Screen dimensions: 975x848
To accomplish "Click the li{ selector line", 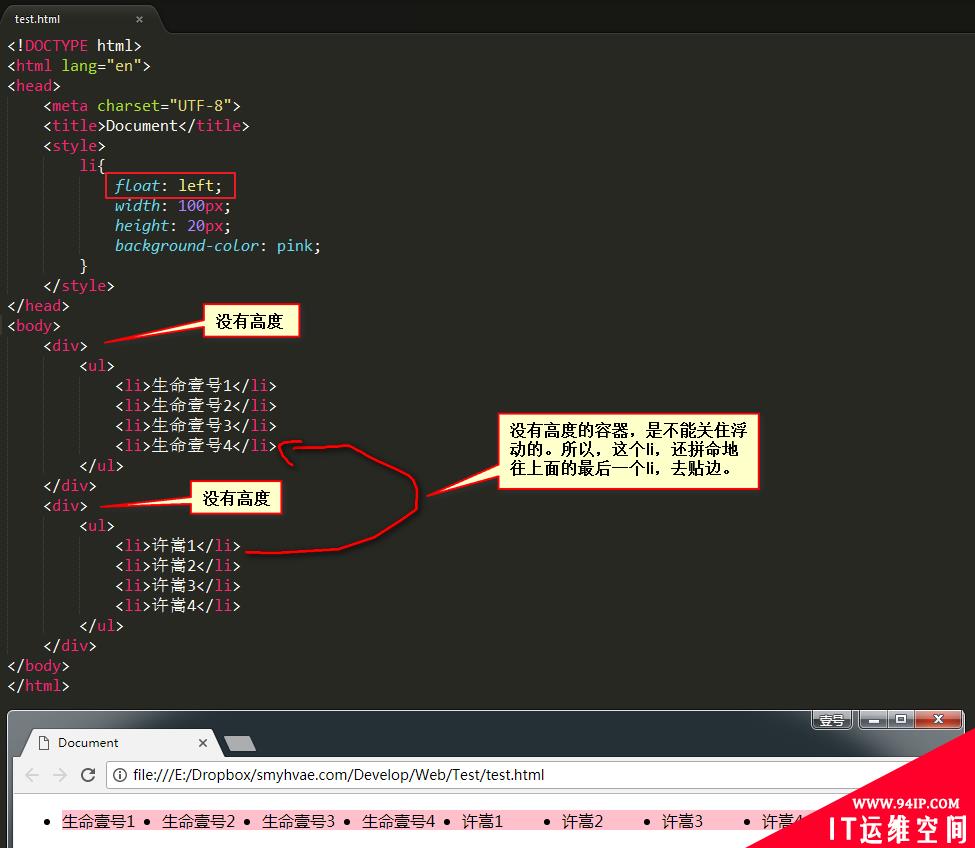I will [x=92, y=165].
